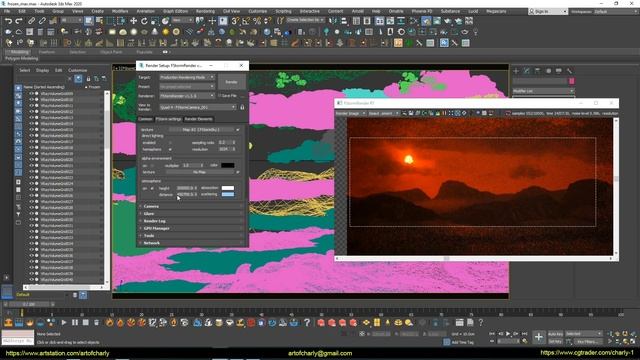Click the Edit Named Selection Sets icon

point(279,20)
